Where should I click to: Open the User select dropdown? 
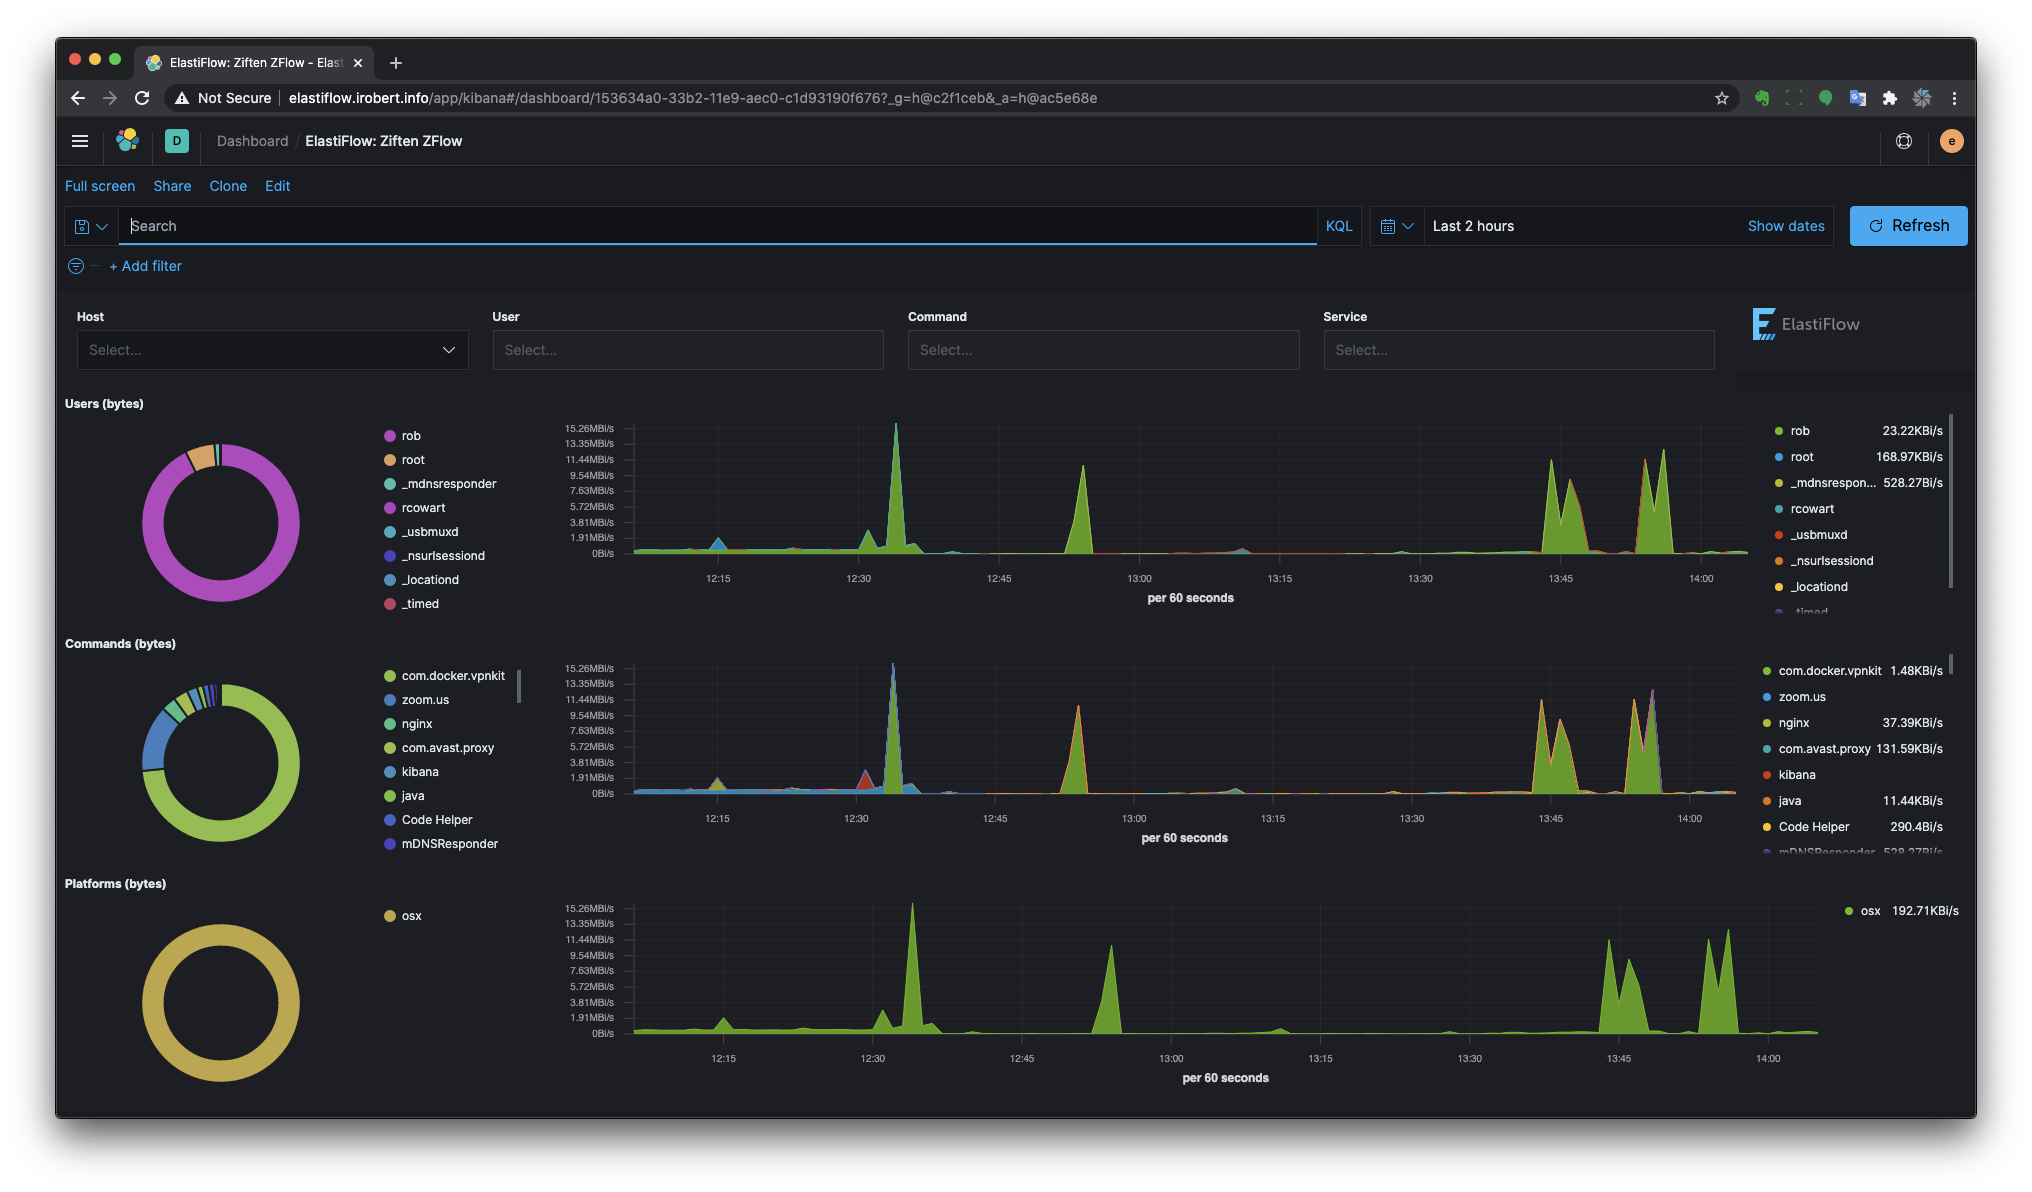[x=688, y=350]
